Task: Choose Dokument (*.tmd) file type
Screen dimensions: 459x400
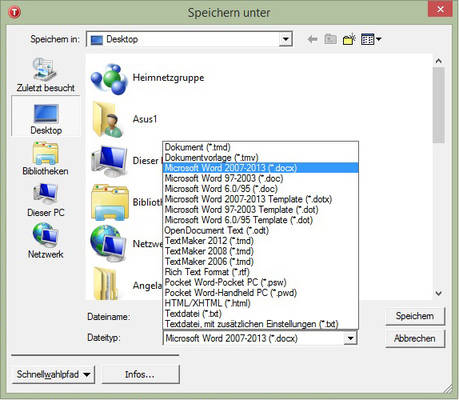Action: coord(261,147)
